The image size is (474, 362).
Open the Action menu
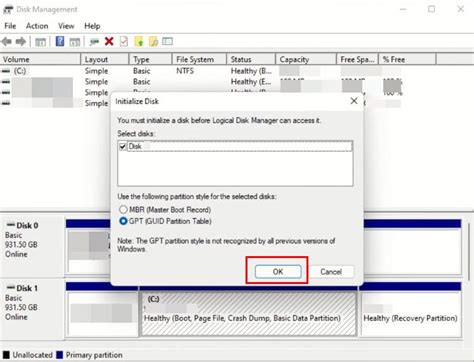point(37,26)
